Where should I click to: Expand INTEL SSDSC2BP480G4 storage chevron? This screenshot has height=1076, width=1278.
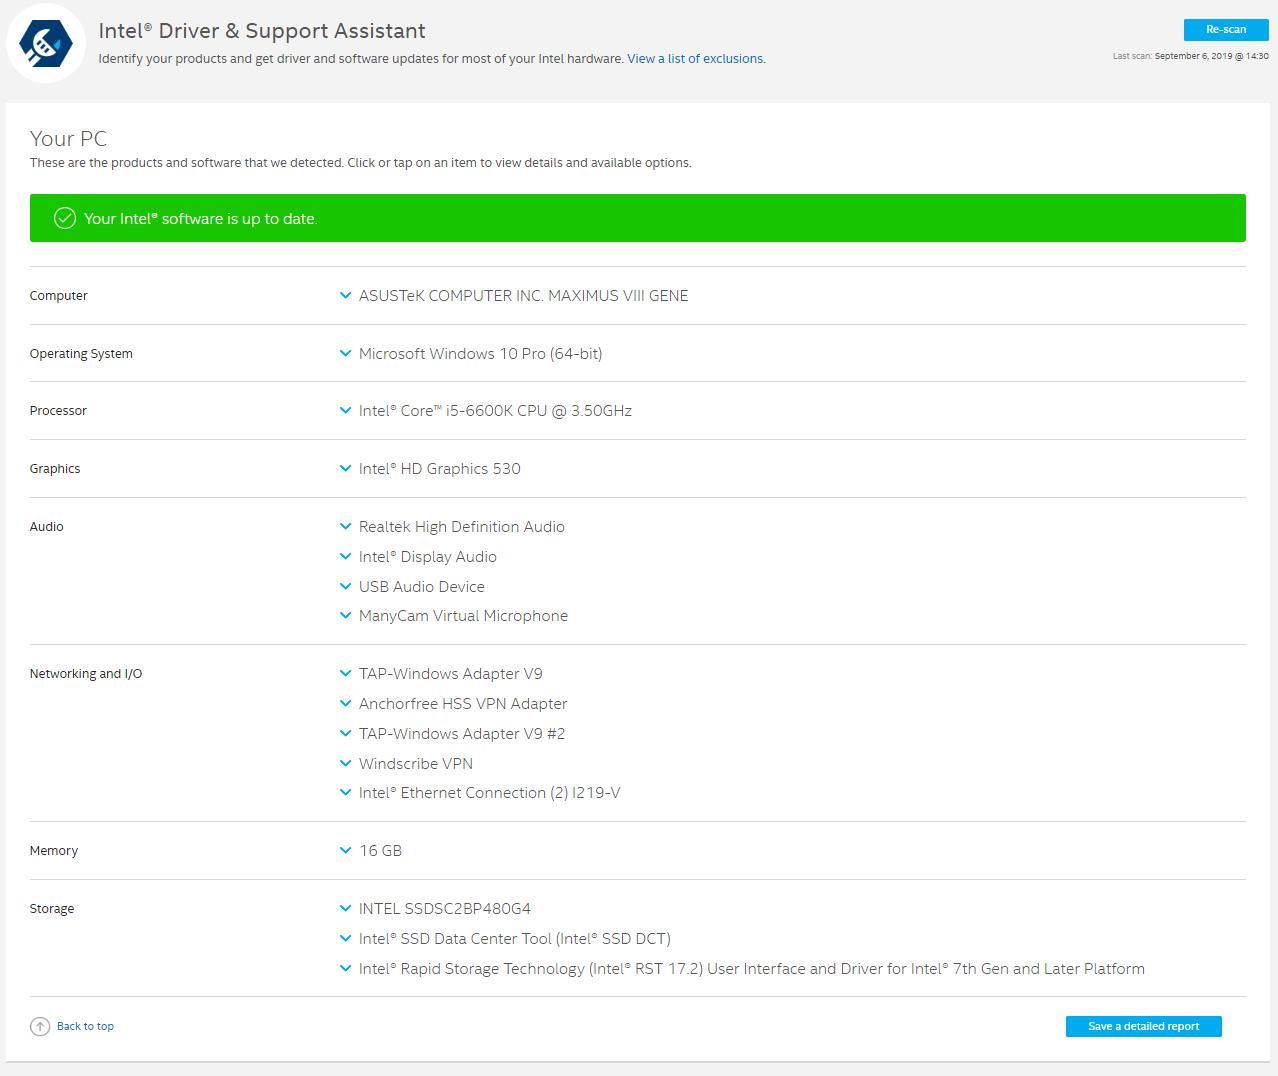pyautogui.click(x=345, y=909)
